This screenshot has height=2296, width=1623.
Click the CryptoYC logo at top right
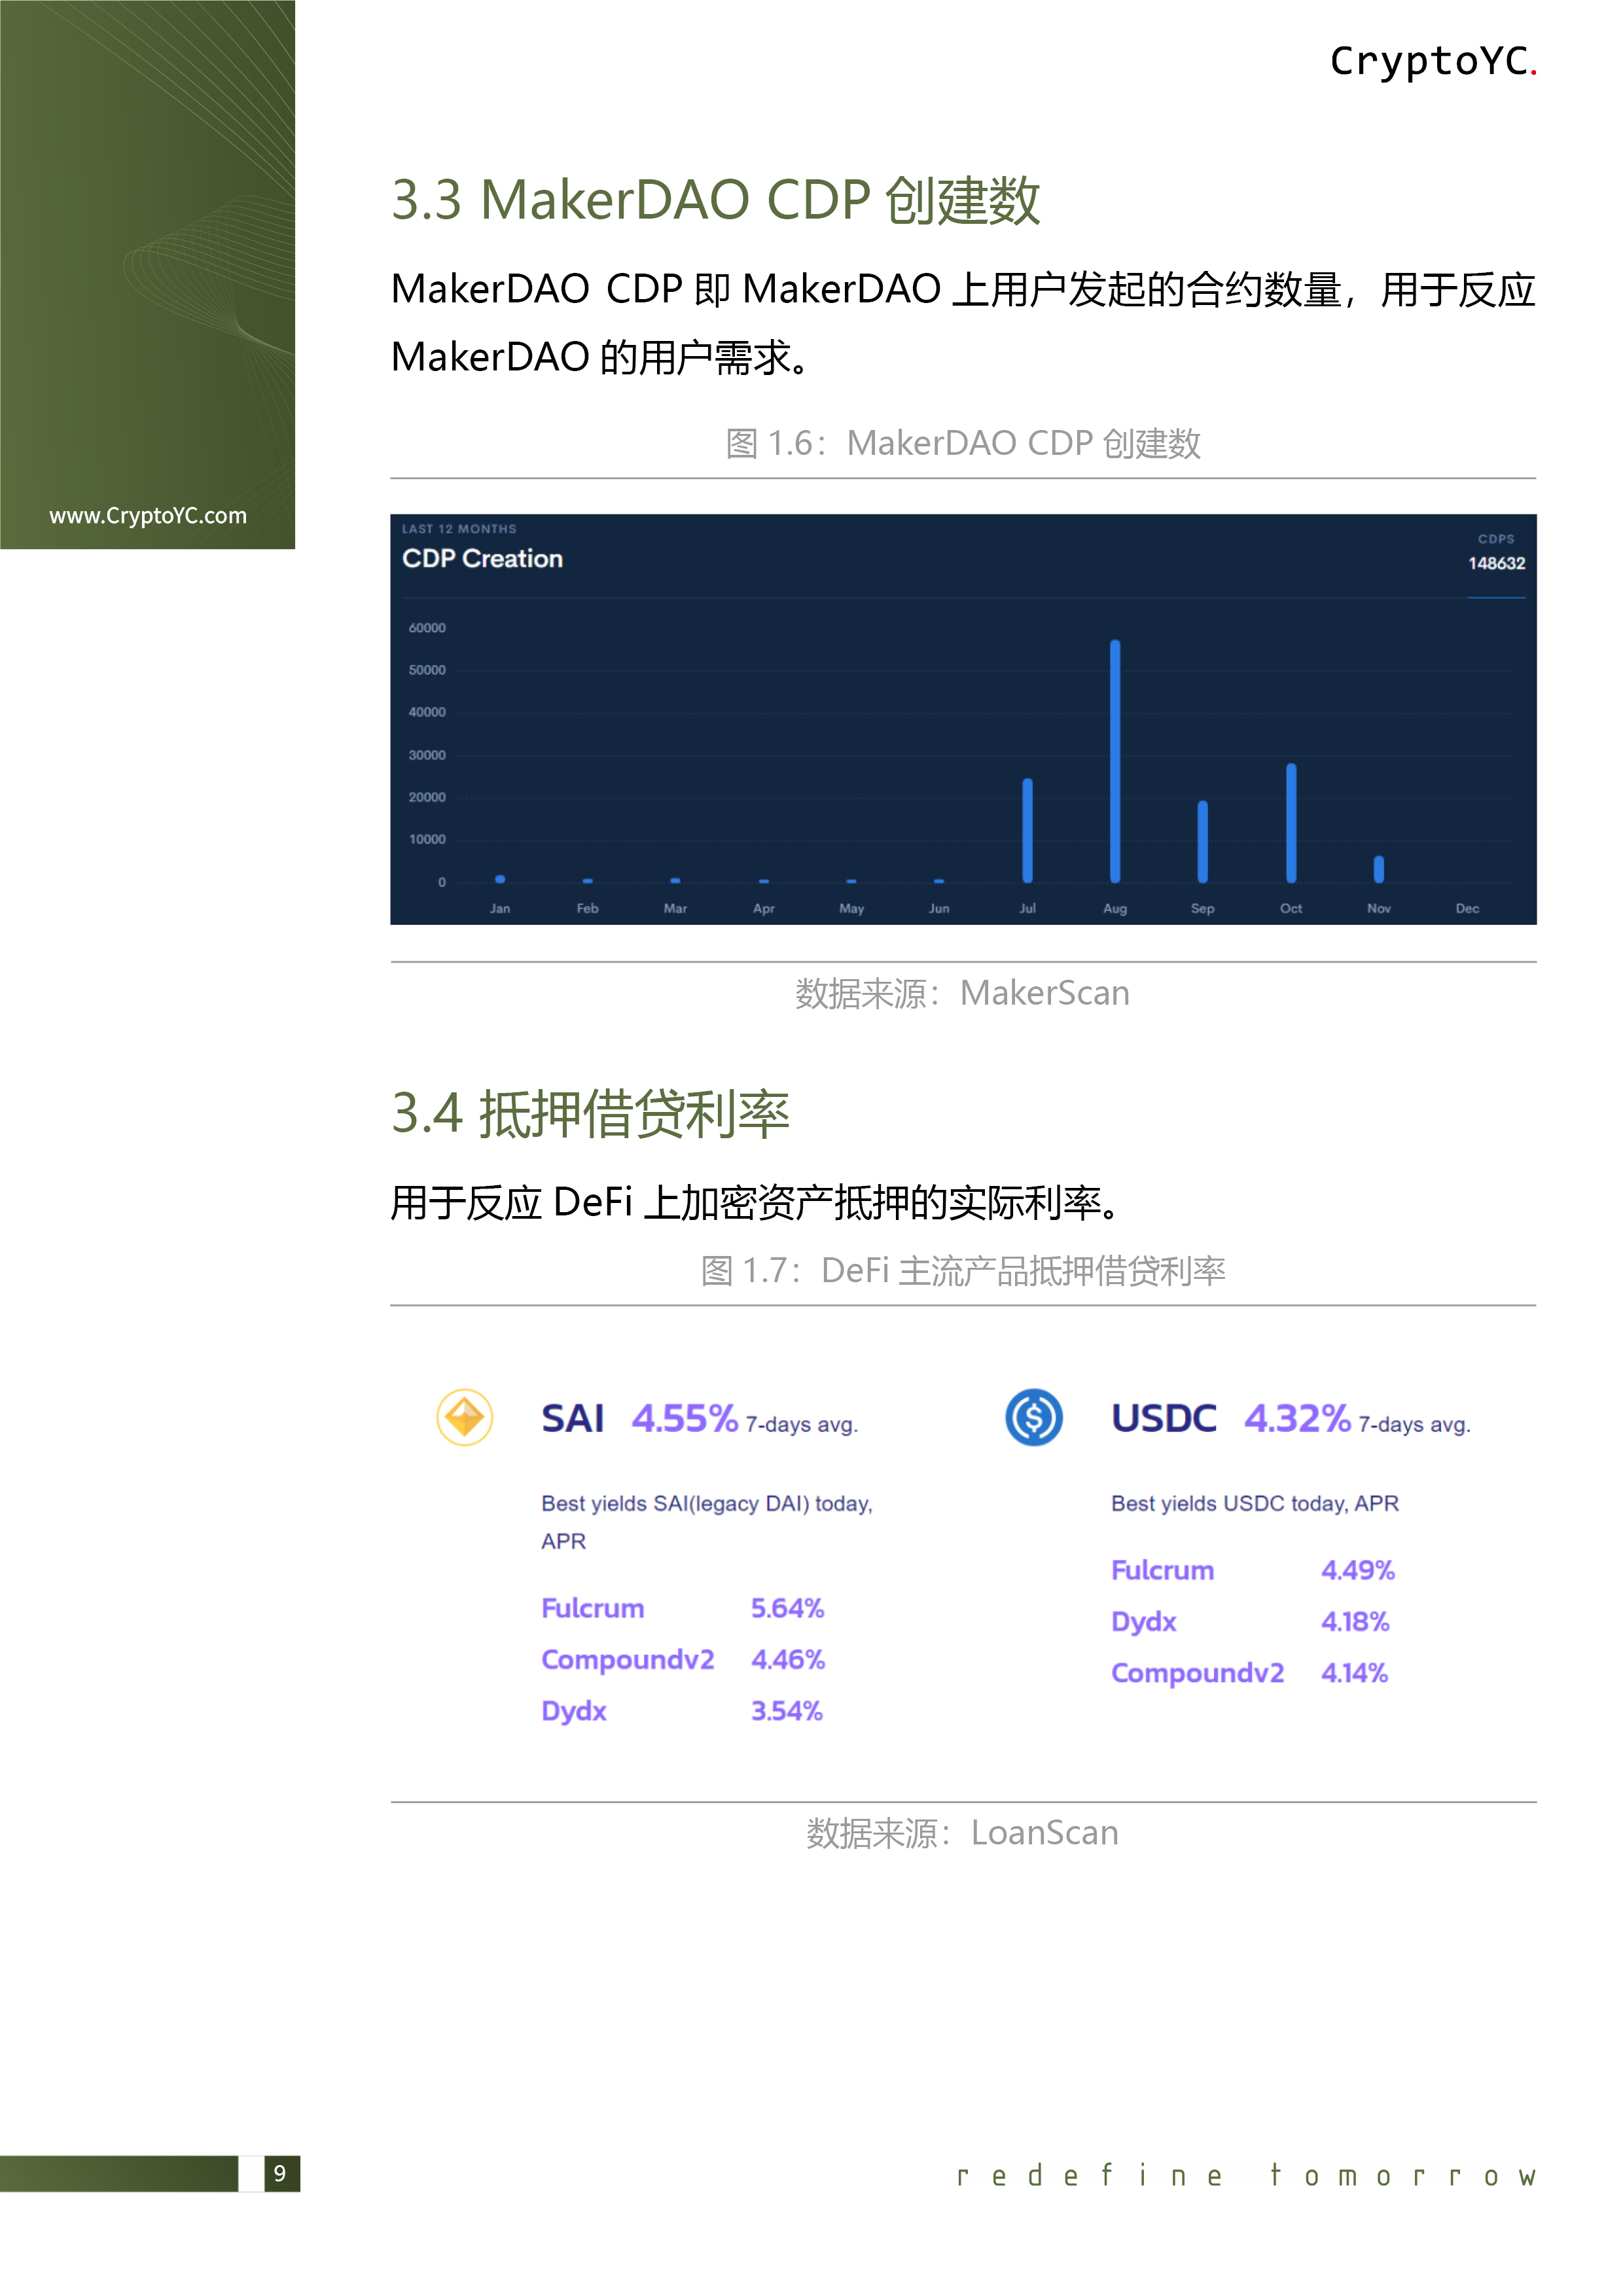[1433, 62]
